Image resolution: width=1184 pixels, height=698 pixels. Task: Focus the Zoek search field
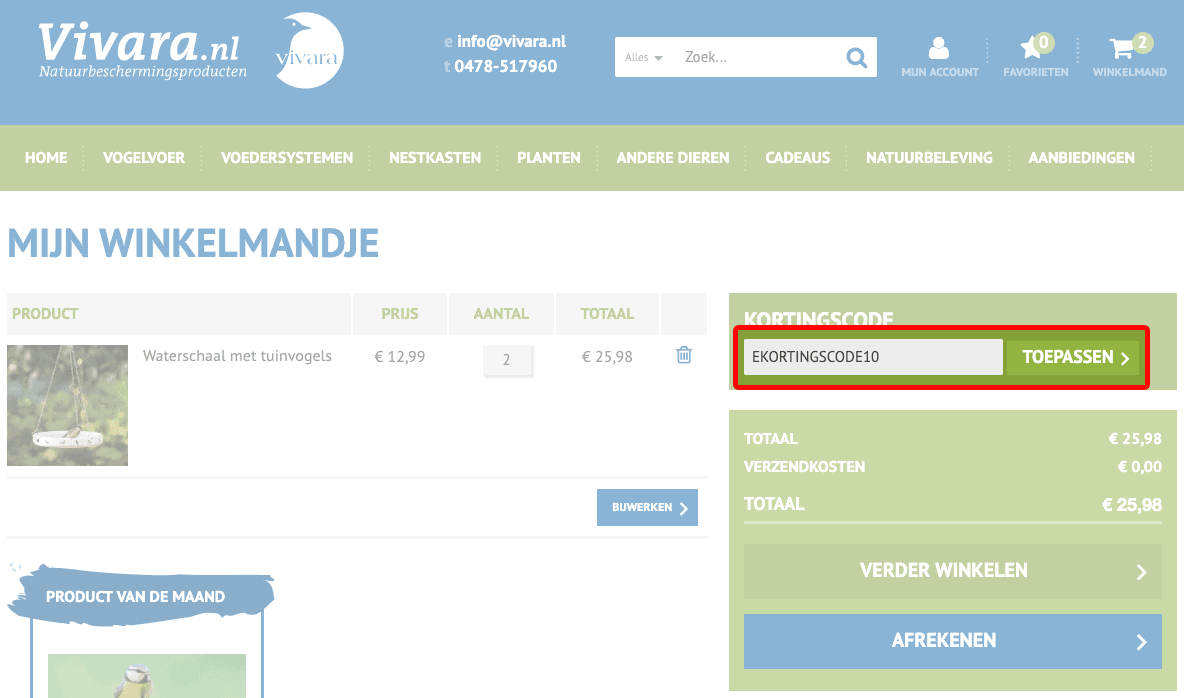pos(757,57)
